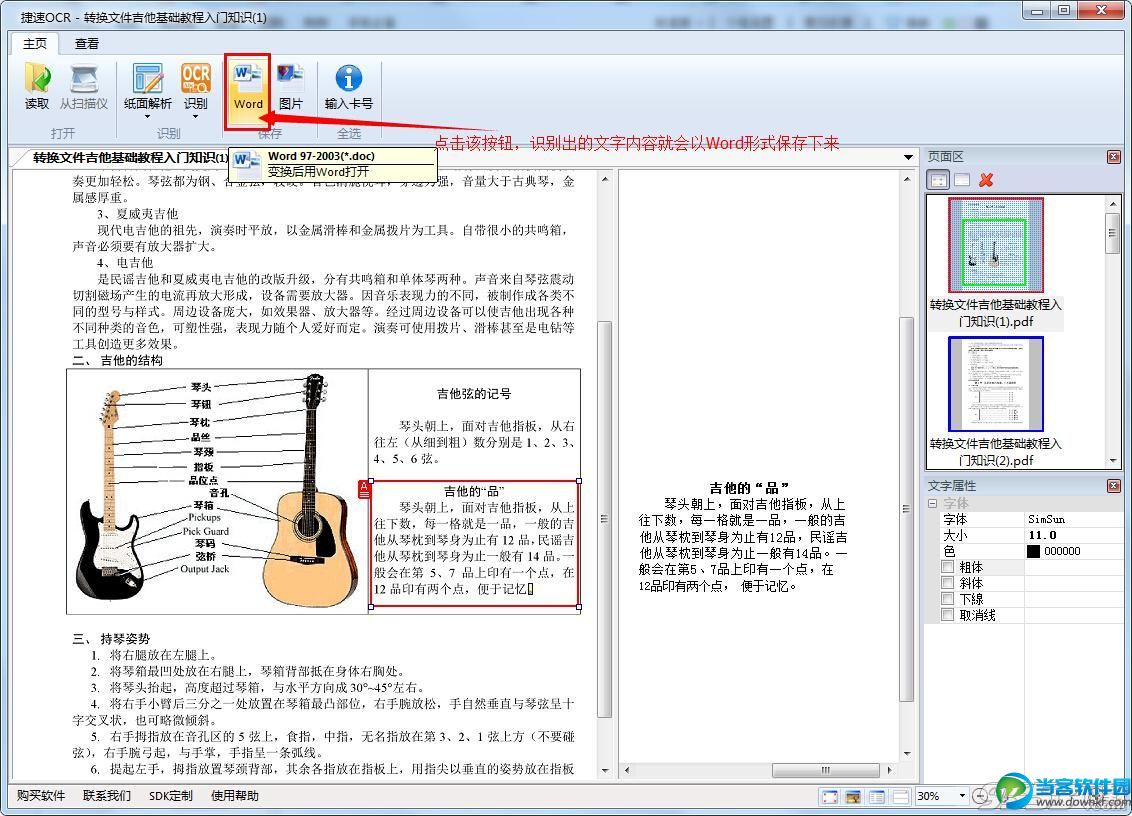Click the OCR 识别 recognize icon
This screenshot has width=1132, height=816.
[196, 80]
